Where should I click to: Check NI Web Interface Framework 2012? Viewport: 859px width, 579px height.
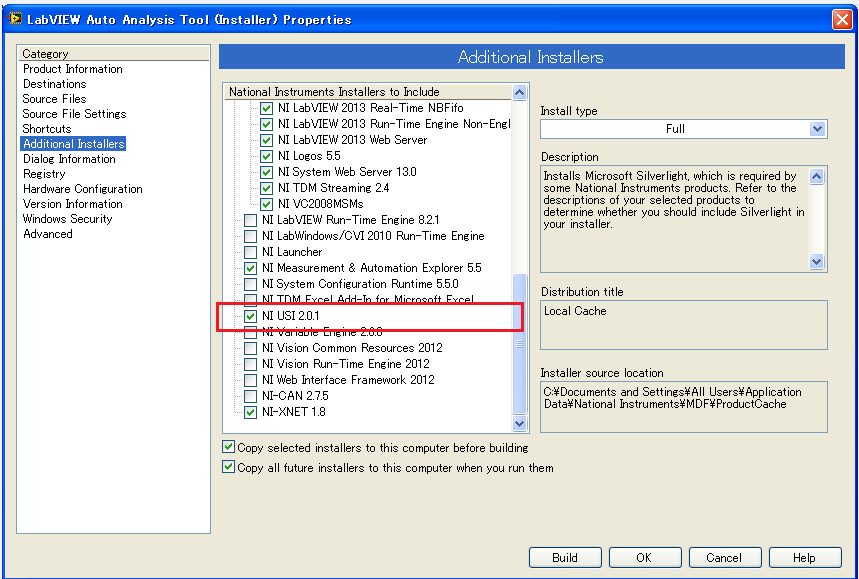(250, 380)
